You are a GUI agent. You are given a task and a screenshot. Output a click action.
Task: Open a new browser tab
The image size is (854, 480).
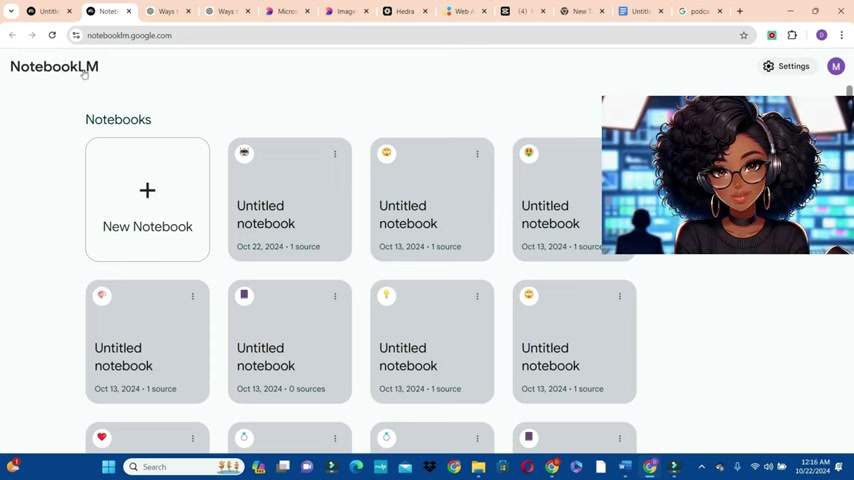pos(740,11)
